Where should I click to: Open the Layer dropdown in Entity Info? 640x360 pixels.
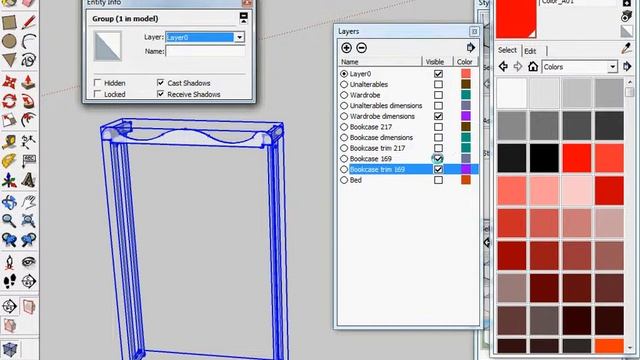[240, 38]
